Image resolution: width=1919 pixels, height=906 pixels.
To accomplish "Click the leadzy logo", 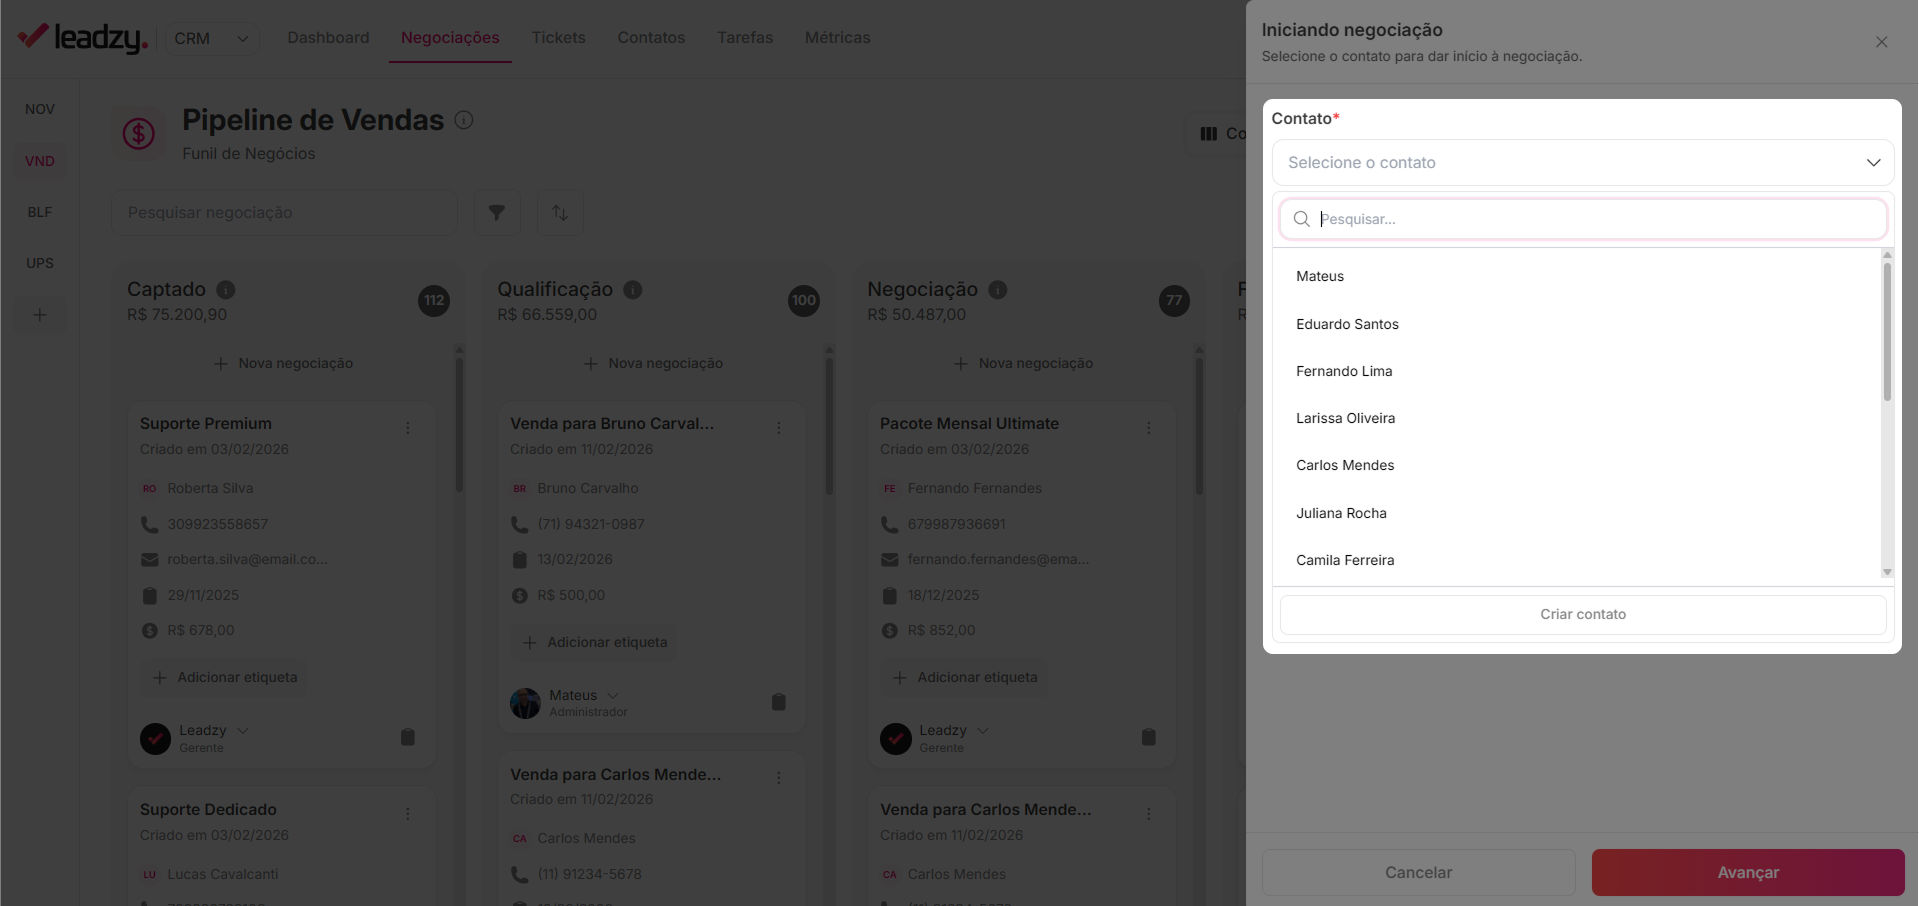I will click(x=83, y=38).
